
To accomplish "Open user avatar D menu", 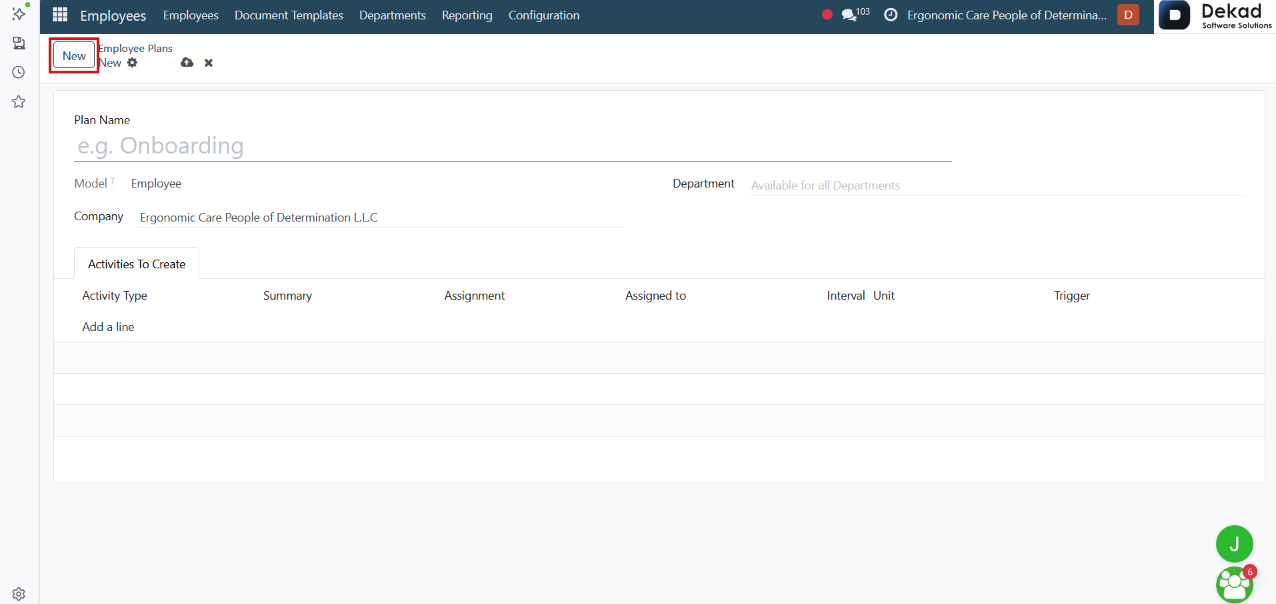I will coord(1128,15).
